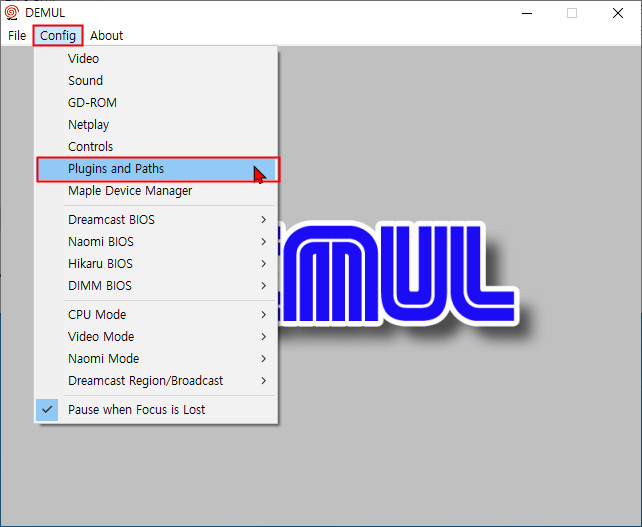Toggle Pause when Focus is Lost
This screenshot has width=642, height=527.
tap(156, 410)
